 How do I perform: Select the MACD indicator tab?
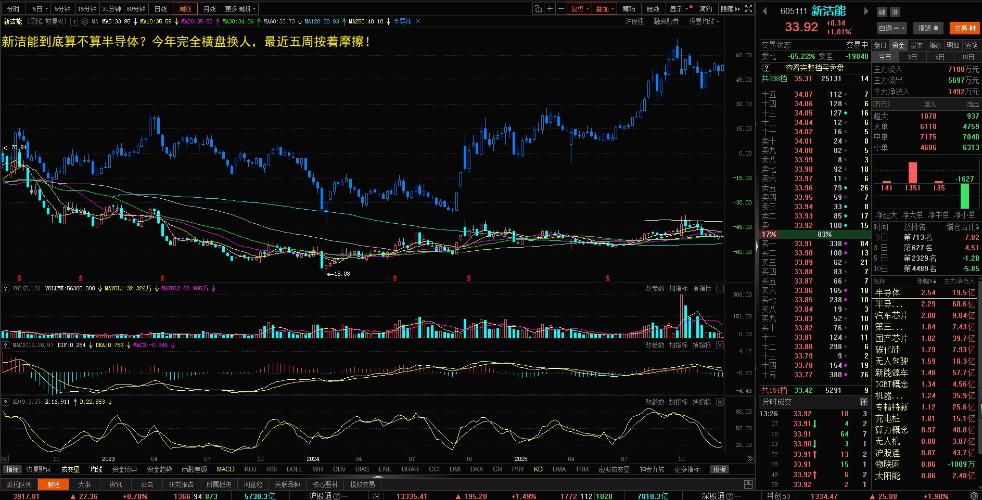point(225,469)
